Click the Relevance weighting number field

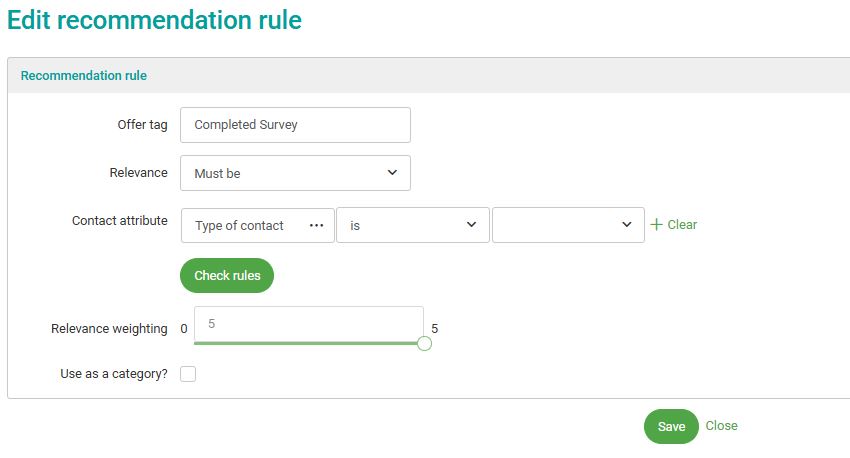[x=308, y=324]
